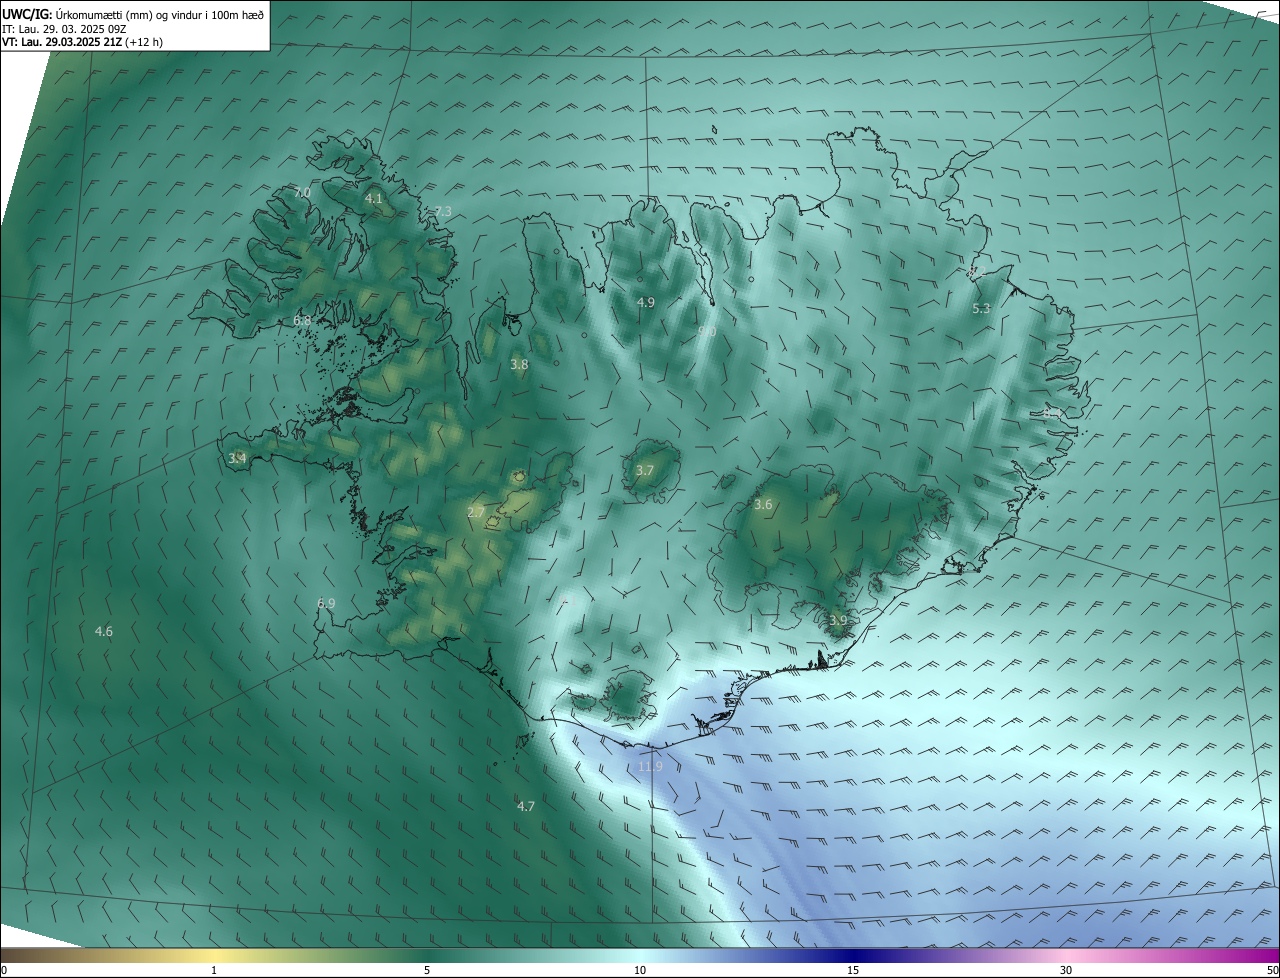Screen dimensions: 1280x978
Task: Click the 7.0 value label in the Westfjords
Action: 303,192
